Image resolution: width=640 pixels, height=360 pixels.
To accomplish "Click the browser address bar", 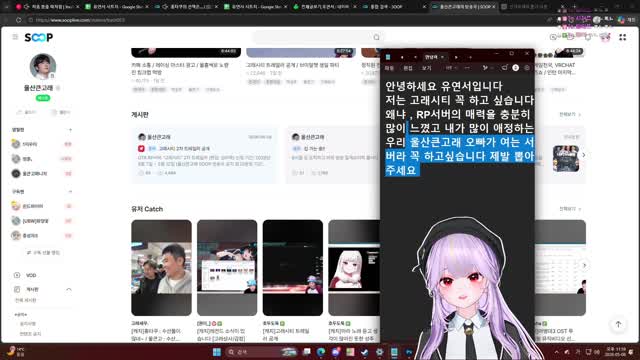I will [286, 20].
